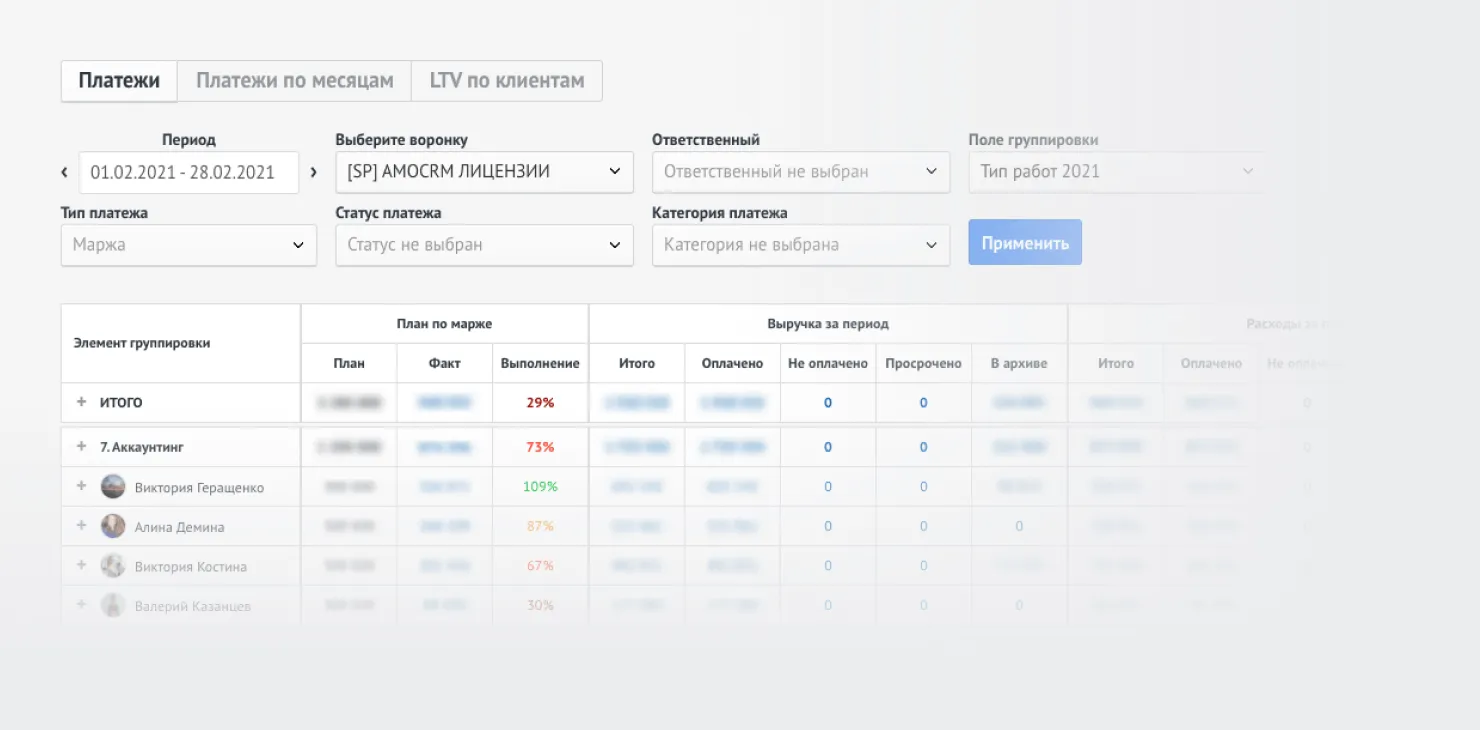Open the Поле группировки dropdown
This screenshot has height=730, width=1480.
tap(1116, 172)
